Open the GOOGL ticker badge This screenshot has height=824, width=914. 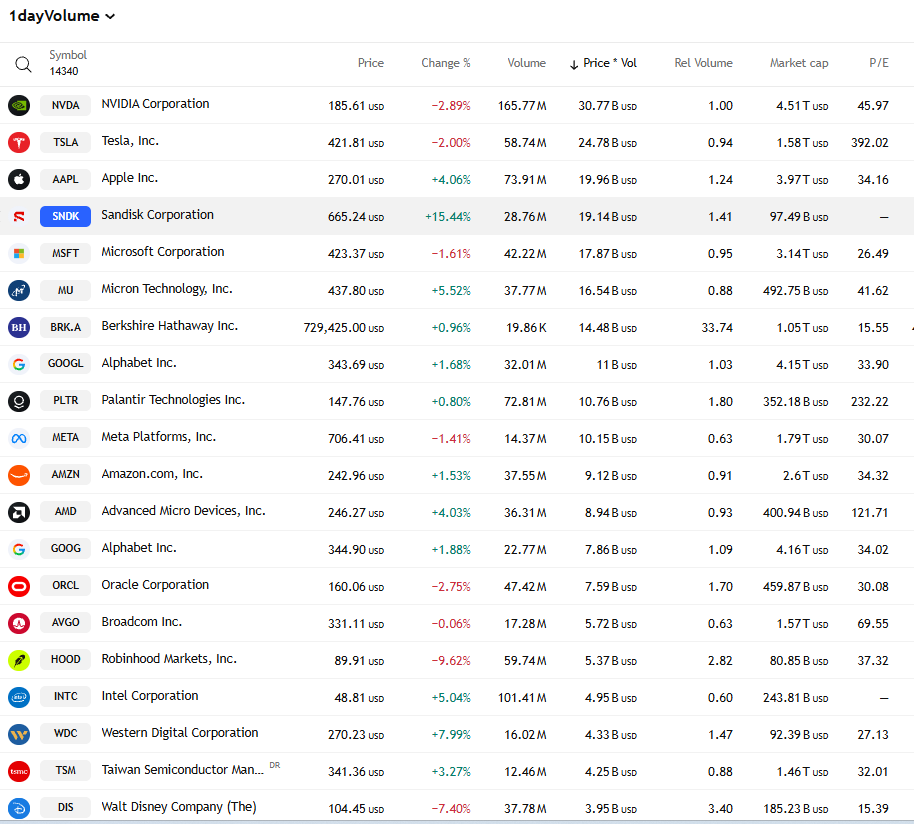(x=65, y=364)
